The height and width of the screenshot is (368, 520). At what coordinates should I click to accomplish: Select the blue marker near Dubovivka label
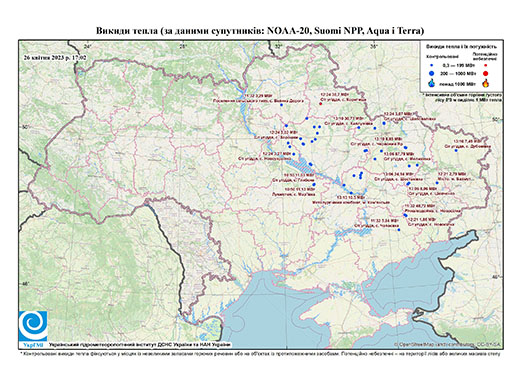[456, 150]
